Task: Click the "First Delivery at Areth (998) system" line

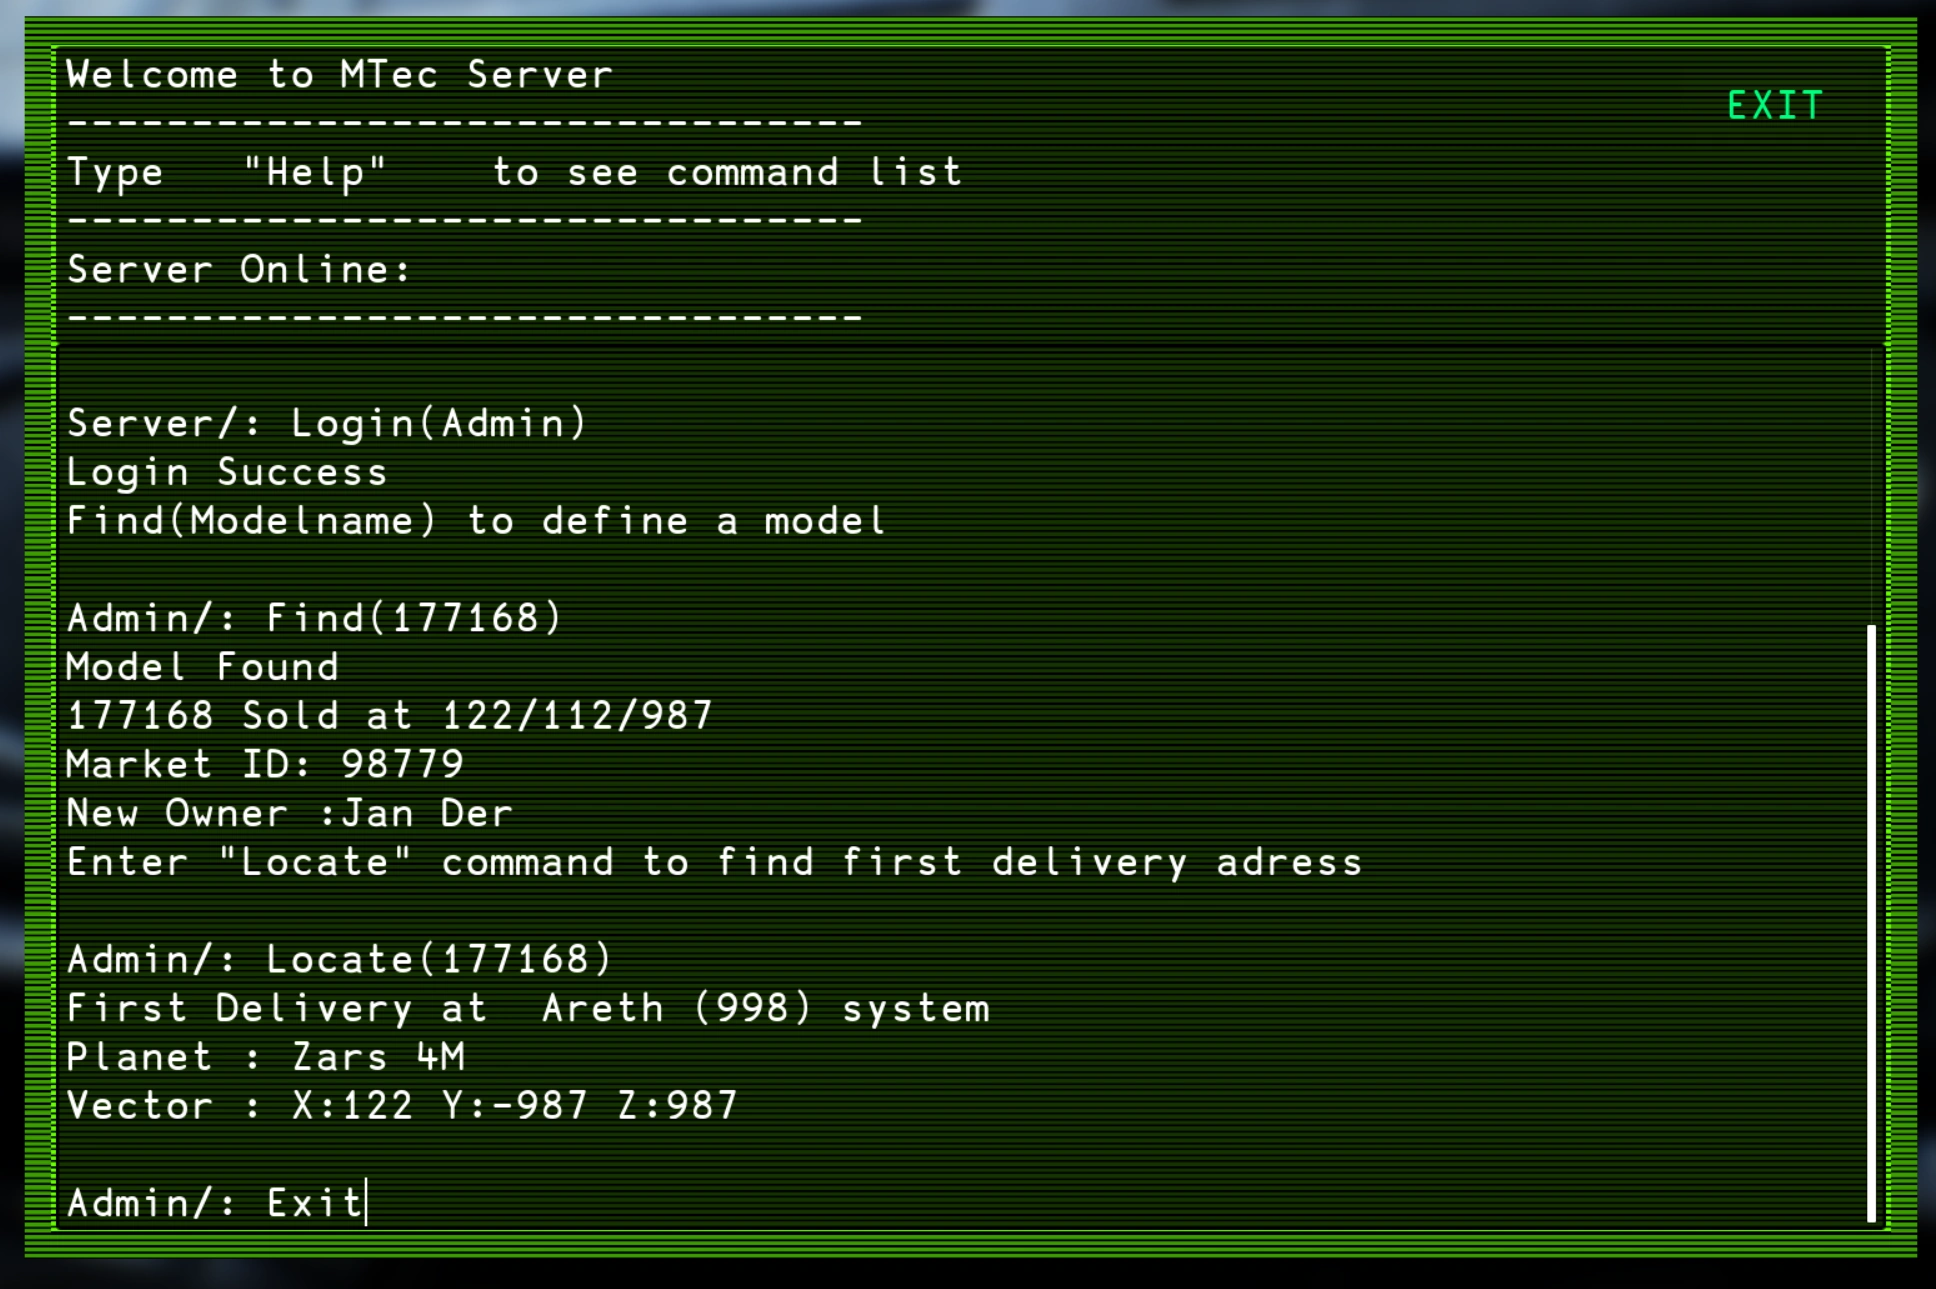Action: pyautogui.click(x=527, y=1009)
